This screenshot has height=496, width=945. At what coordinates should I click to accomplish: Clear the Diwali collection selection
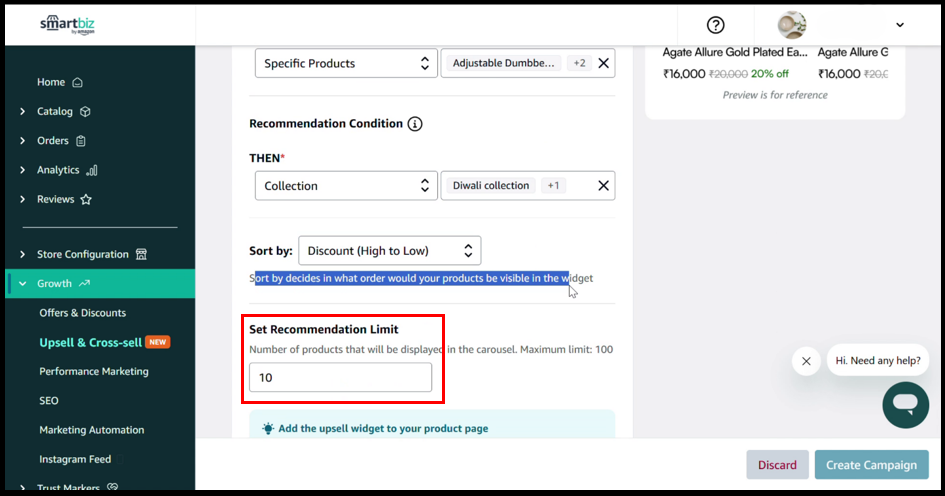click(603, 186)
